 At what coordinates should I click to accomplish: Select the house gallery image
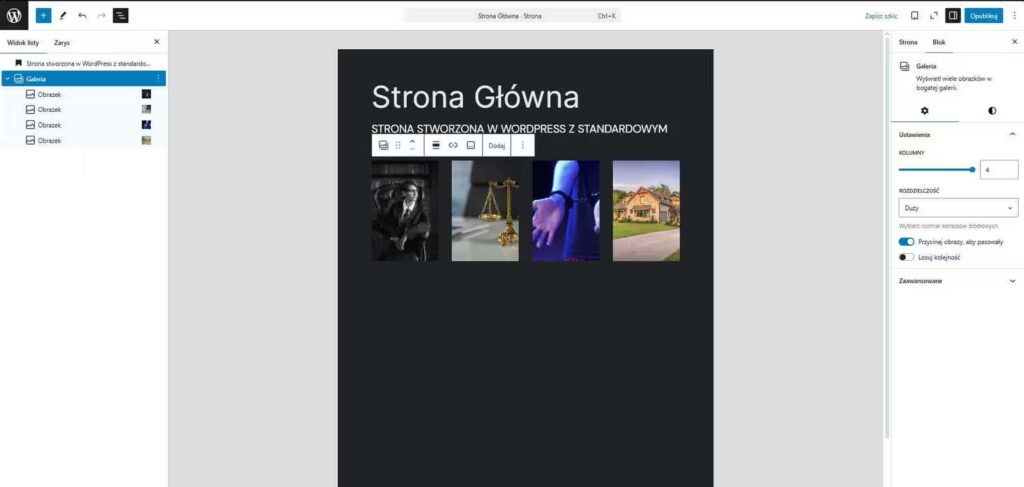pyautogui.click(x=646, y=211)
